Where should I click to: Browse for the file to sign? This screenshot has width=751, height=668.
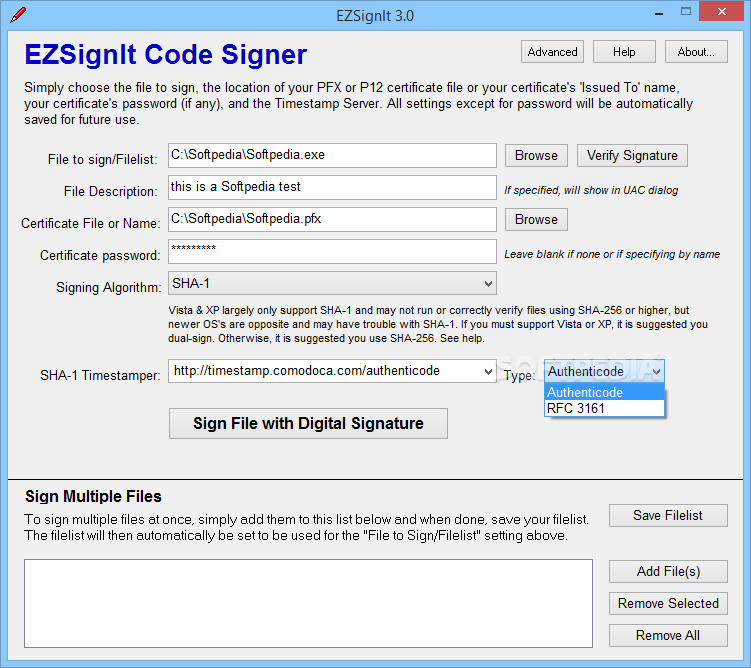tap(536, 156)
